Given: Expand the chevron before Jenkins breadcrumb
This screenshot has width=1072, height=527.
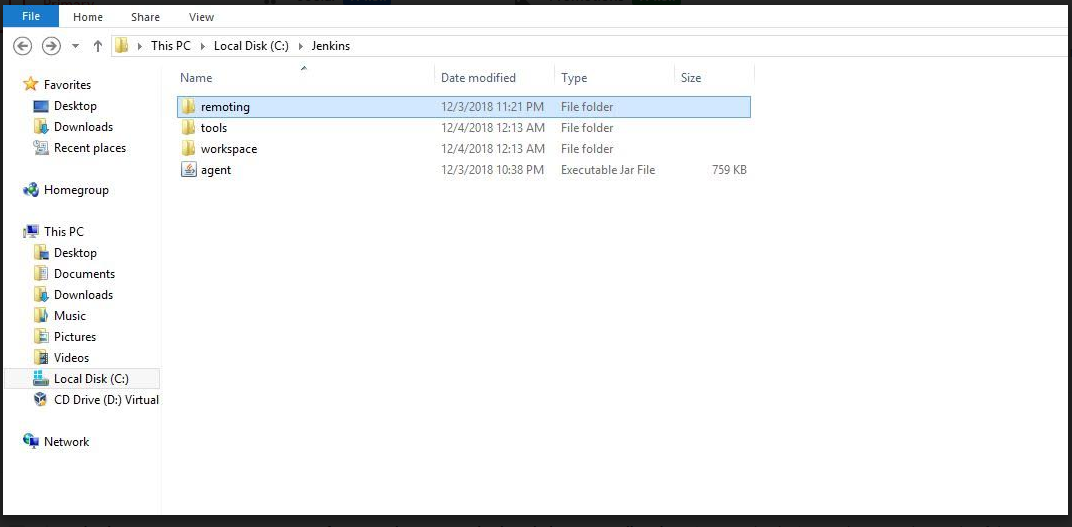Looking at the screenshot, I should (301, 46).
